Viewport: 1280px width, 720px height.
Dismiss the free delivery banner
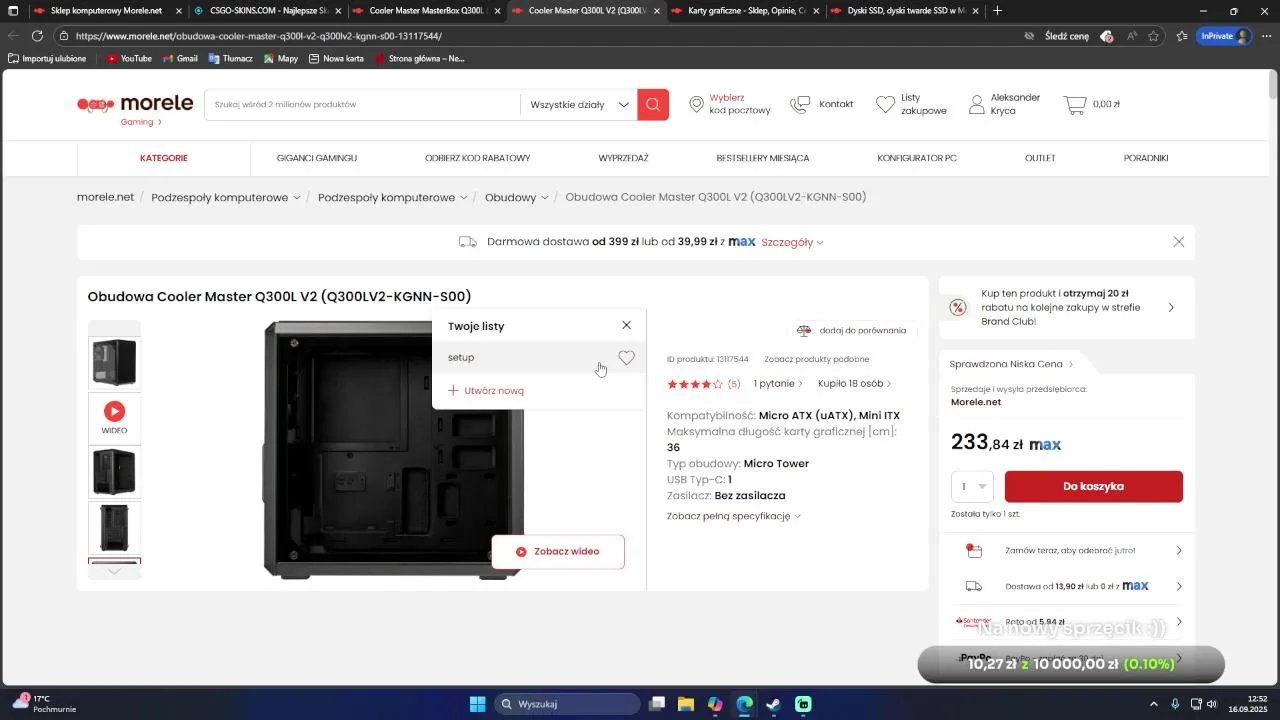click(1179, 242)
